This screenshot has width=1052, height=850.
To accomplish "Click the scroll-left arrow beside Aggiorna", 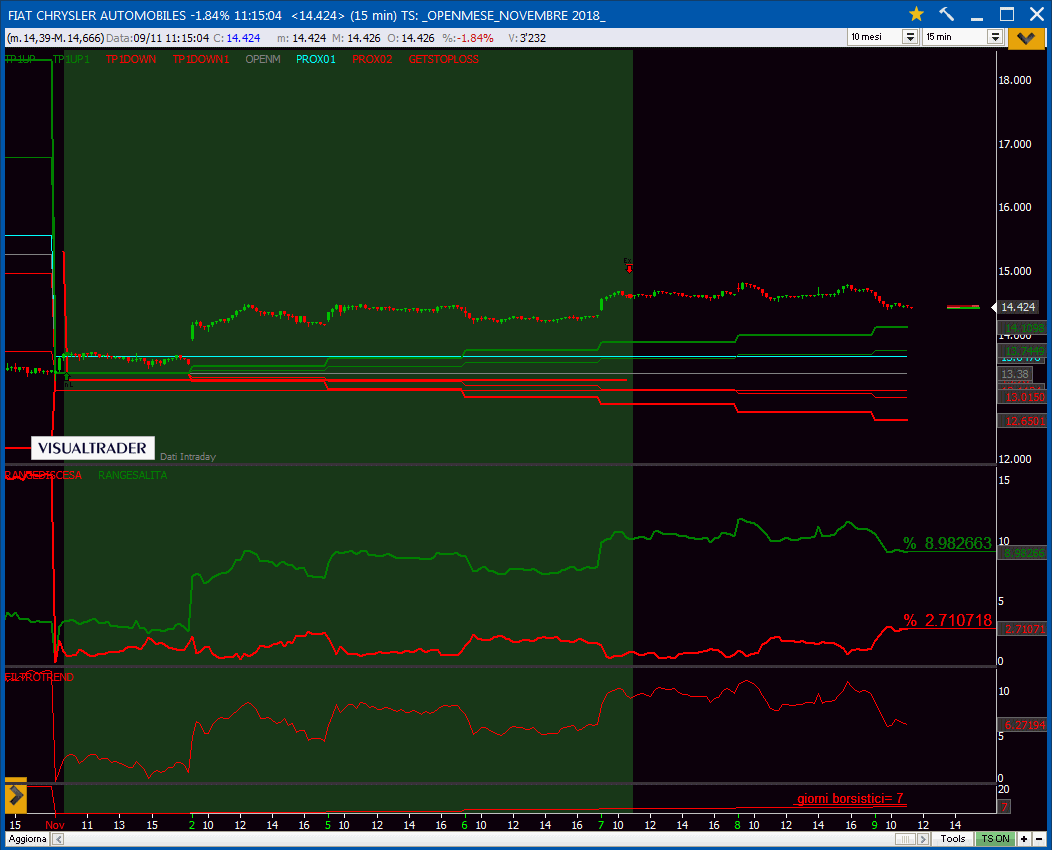I will pos(58,839).
